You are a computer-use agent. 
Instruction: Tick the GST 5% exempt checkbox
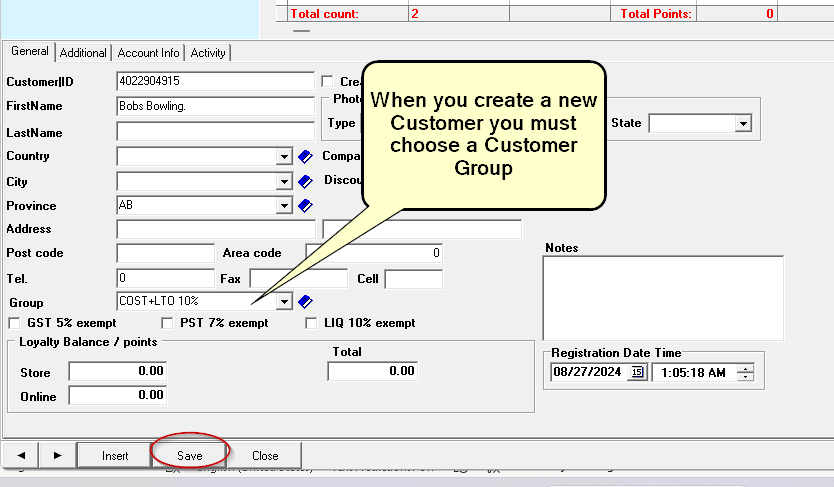coord(14,323)
